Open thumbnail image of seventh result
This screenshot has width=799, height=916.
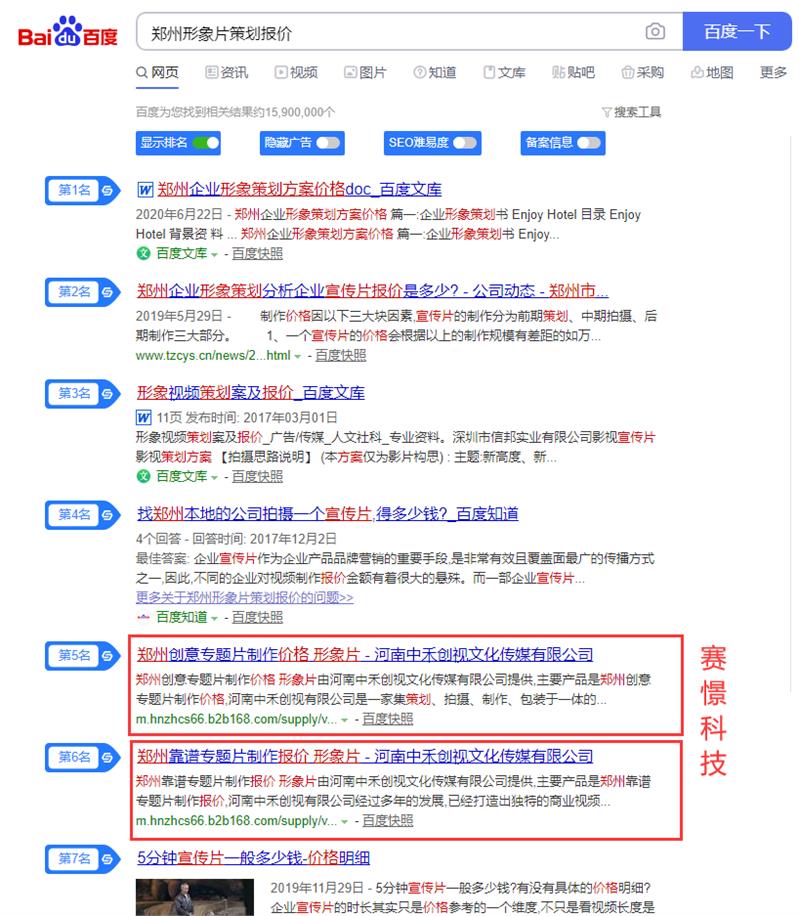click(194, 897)
